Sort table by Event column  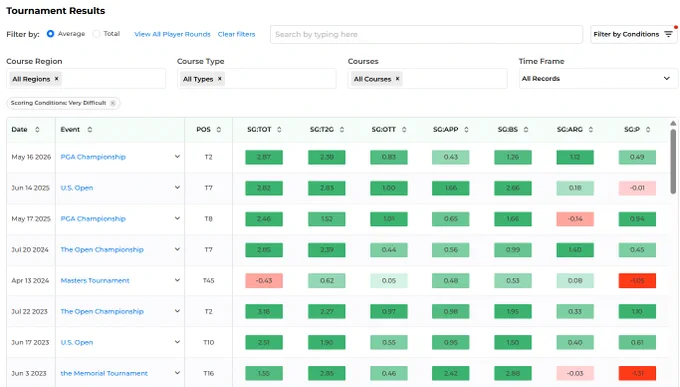coord(90,129)
